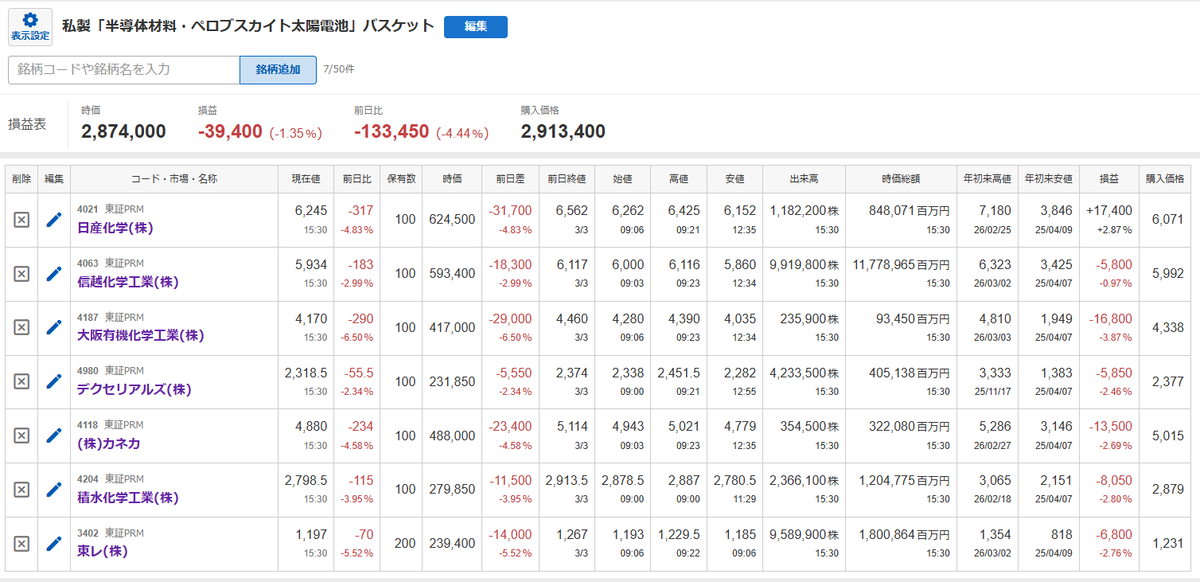This screenshot has width=1200, height=582.
Task: Edit the カネカ entry with pencil icon
Action: [x=54, y=435]
